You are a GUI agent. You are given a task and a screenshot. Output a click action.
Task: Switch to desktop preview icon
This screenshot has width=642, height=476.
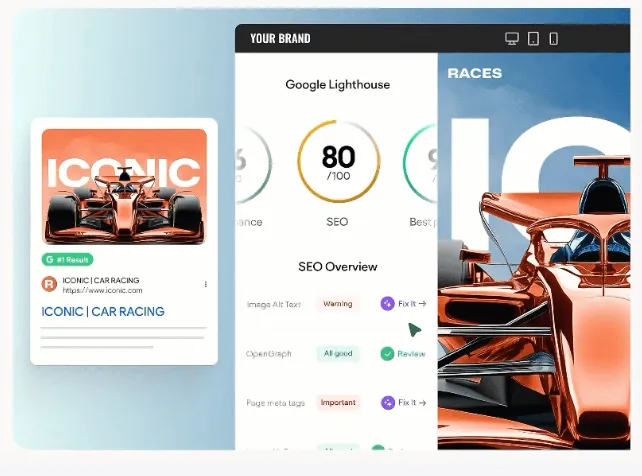tap(512, 38)
